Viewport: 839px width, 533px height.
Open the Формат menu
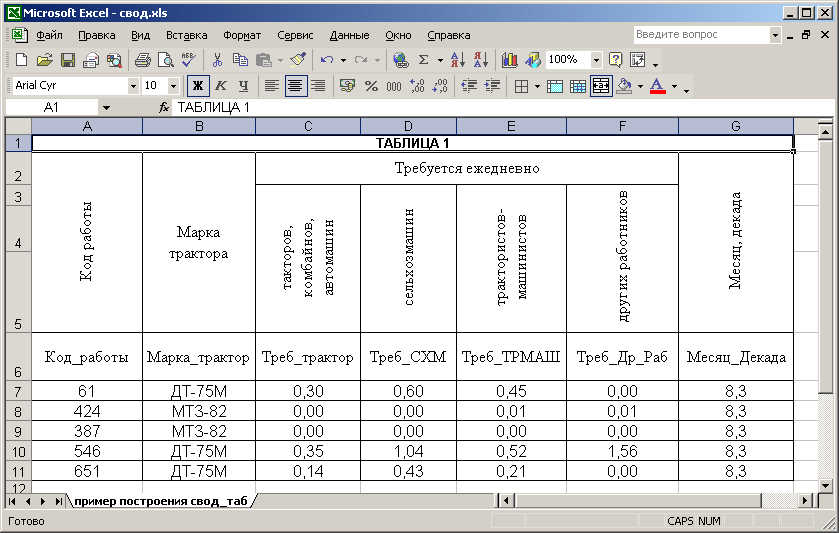tap(242, 35)
